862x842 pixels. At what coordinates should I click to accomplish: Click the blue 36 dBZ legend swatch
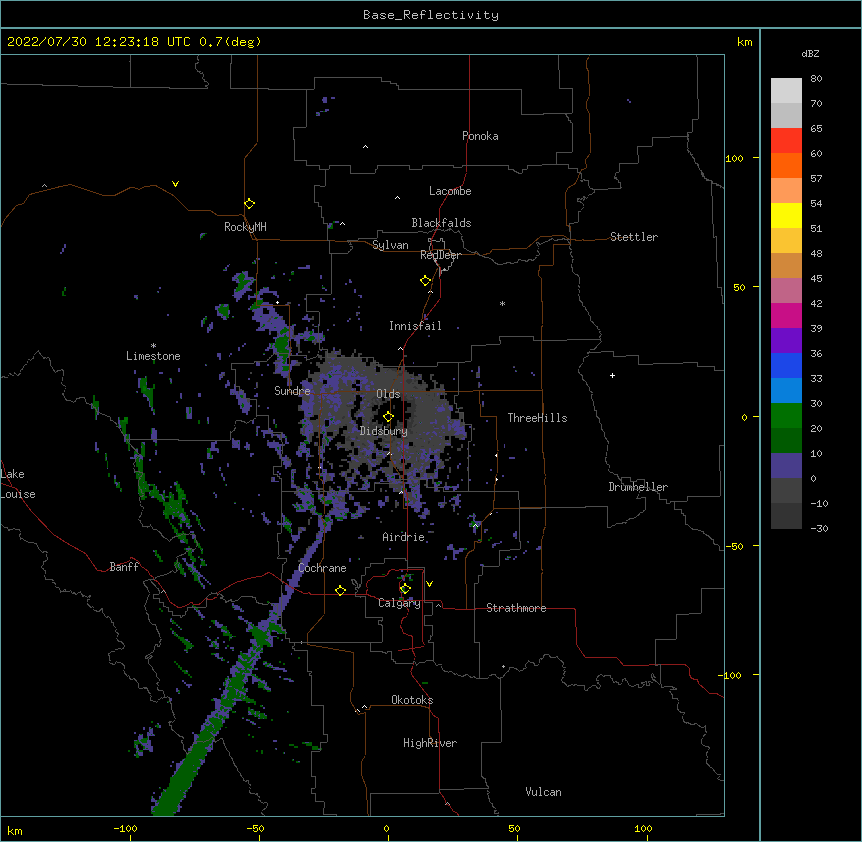tap(786, 365)
